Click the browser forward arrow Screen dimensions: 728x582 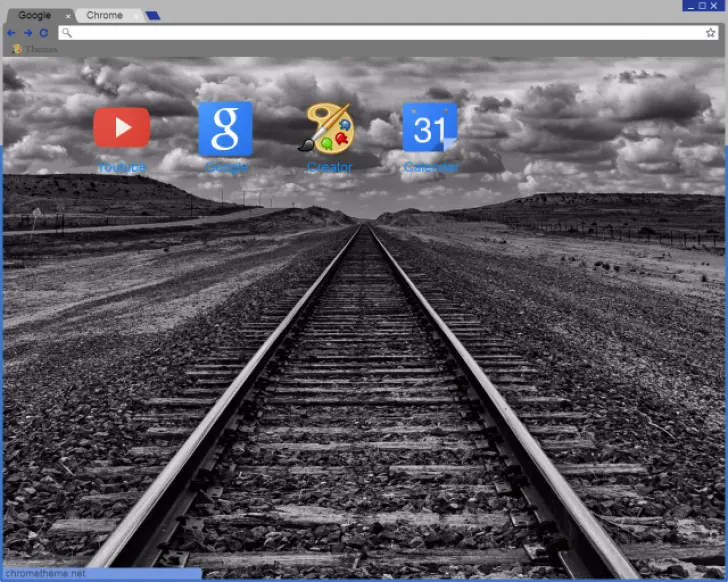click(x=28, y=33)
